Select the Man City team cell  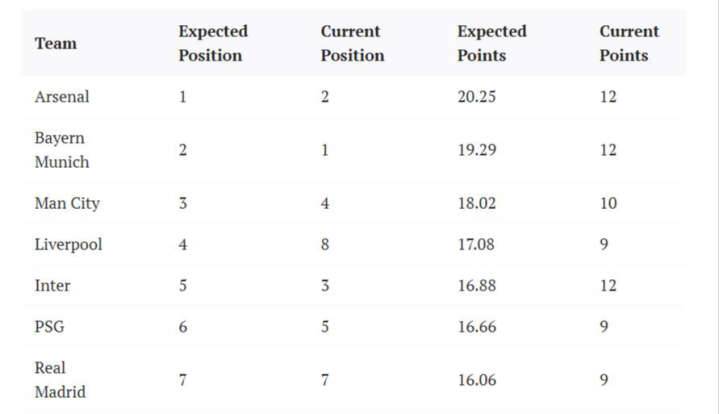pos(67,203)
